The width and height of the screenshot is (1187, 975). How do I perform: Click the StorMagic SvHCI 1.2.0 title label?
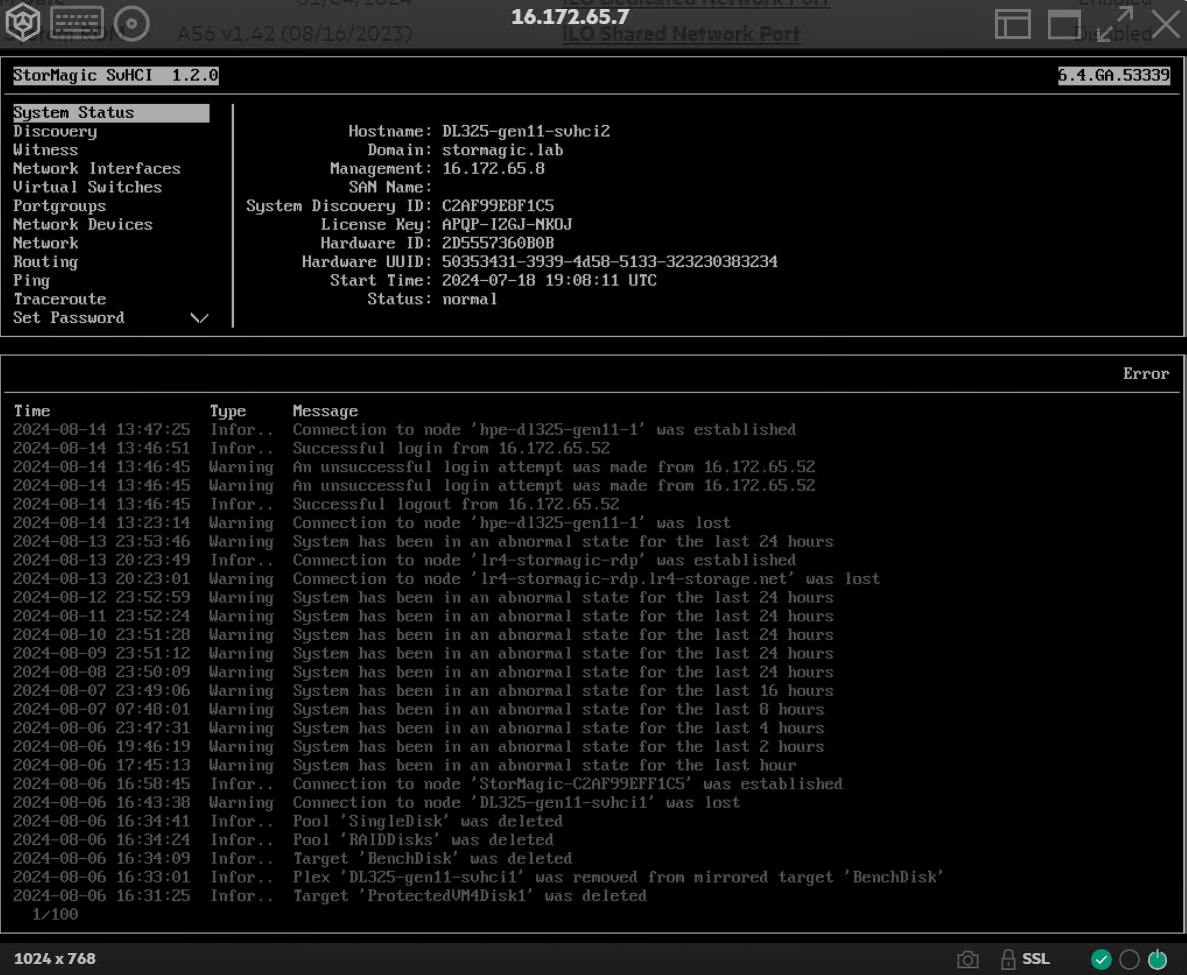tap(116, 75)
